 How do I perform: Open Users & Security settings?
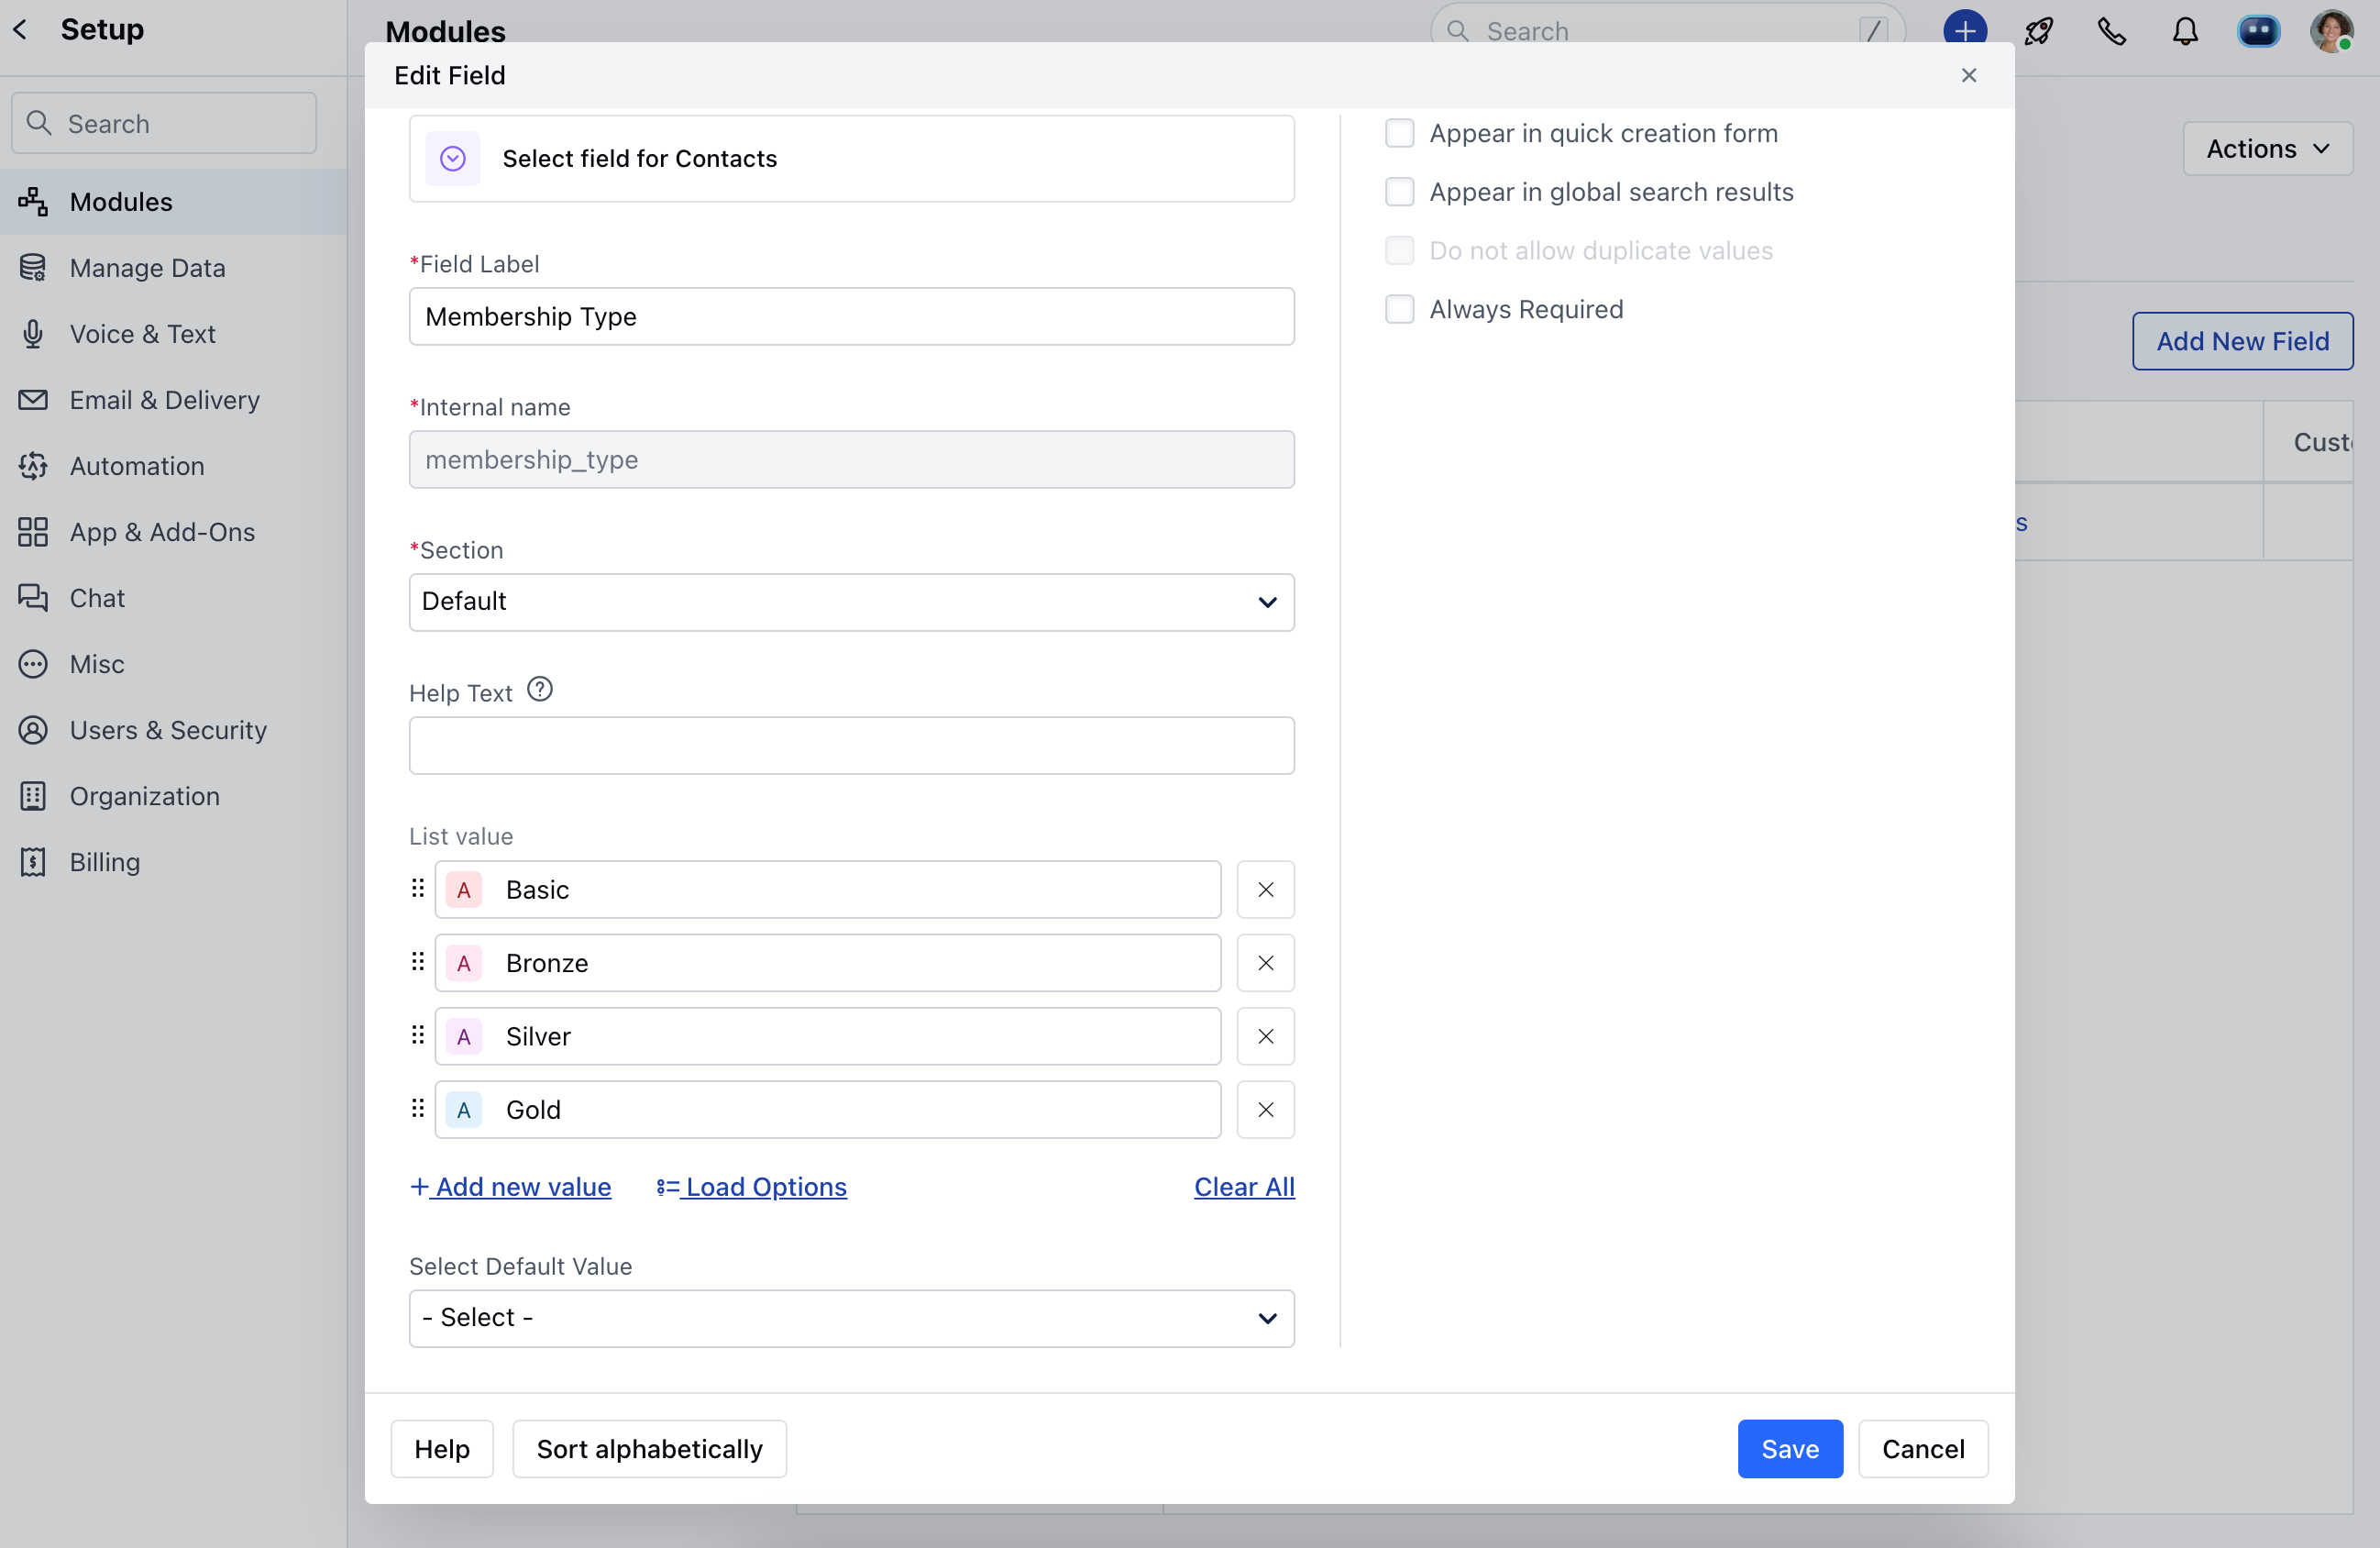(168, 730)
